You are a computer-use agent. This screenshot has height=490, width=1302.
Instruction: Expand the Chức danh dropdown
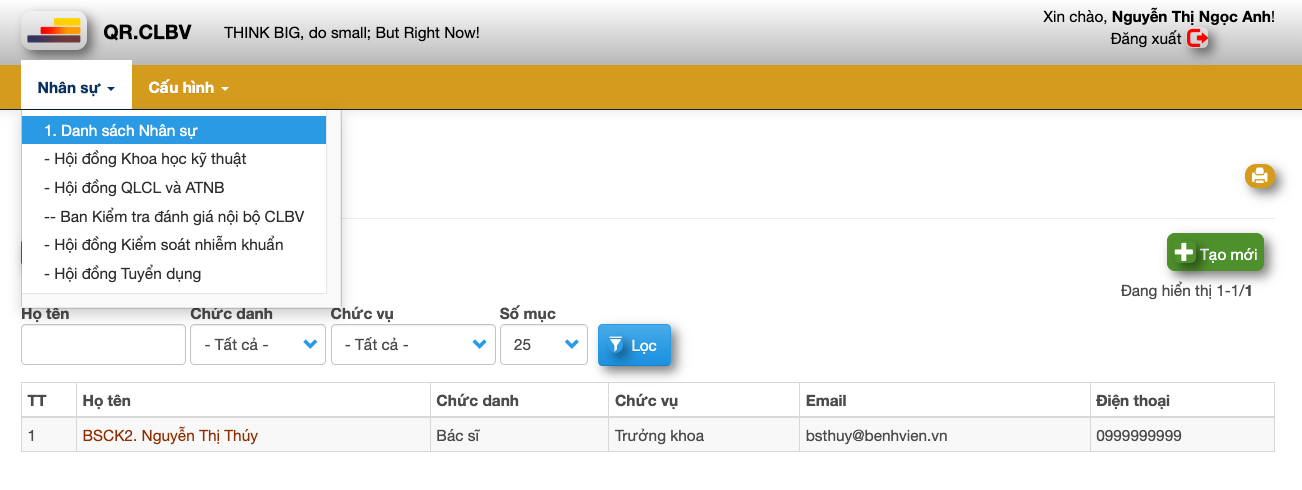pos(258,345)
